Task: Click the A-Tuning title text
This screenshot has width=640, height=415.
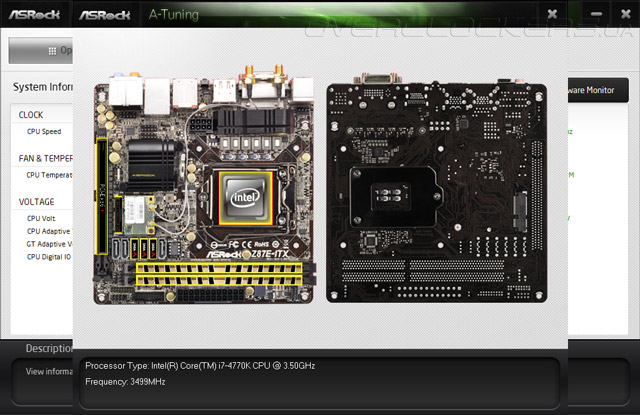Action: (x=174, y=15)
